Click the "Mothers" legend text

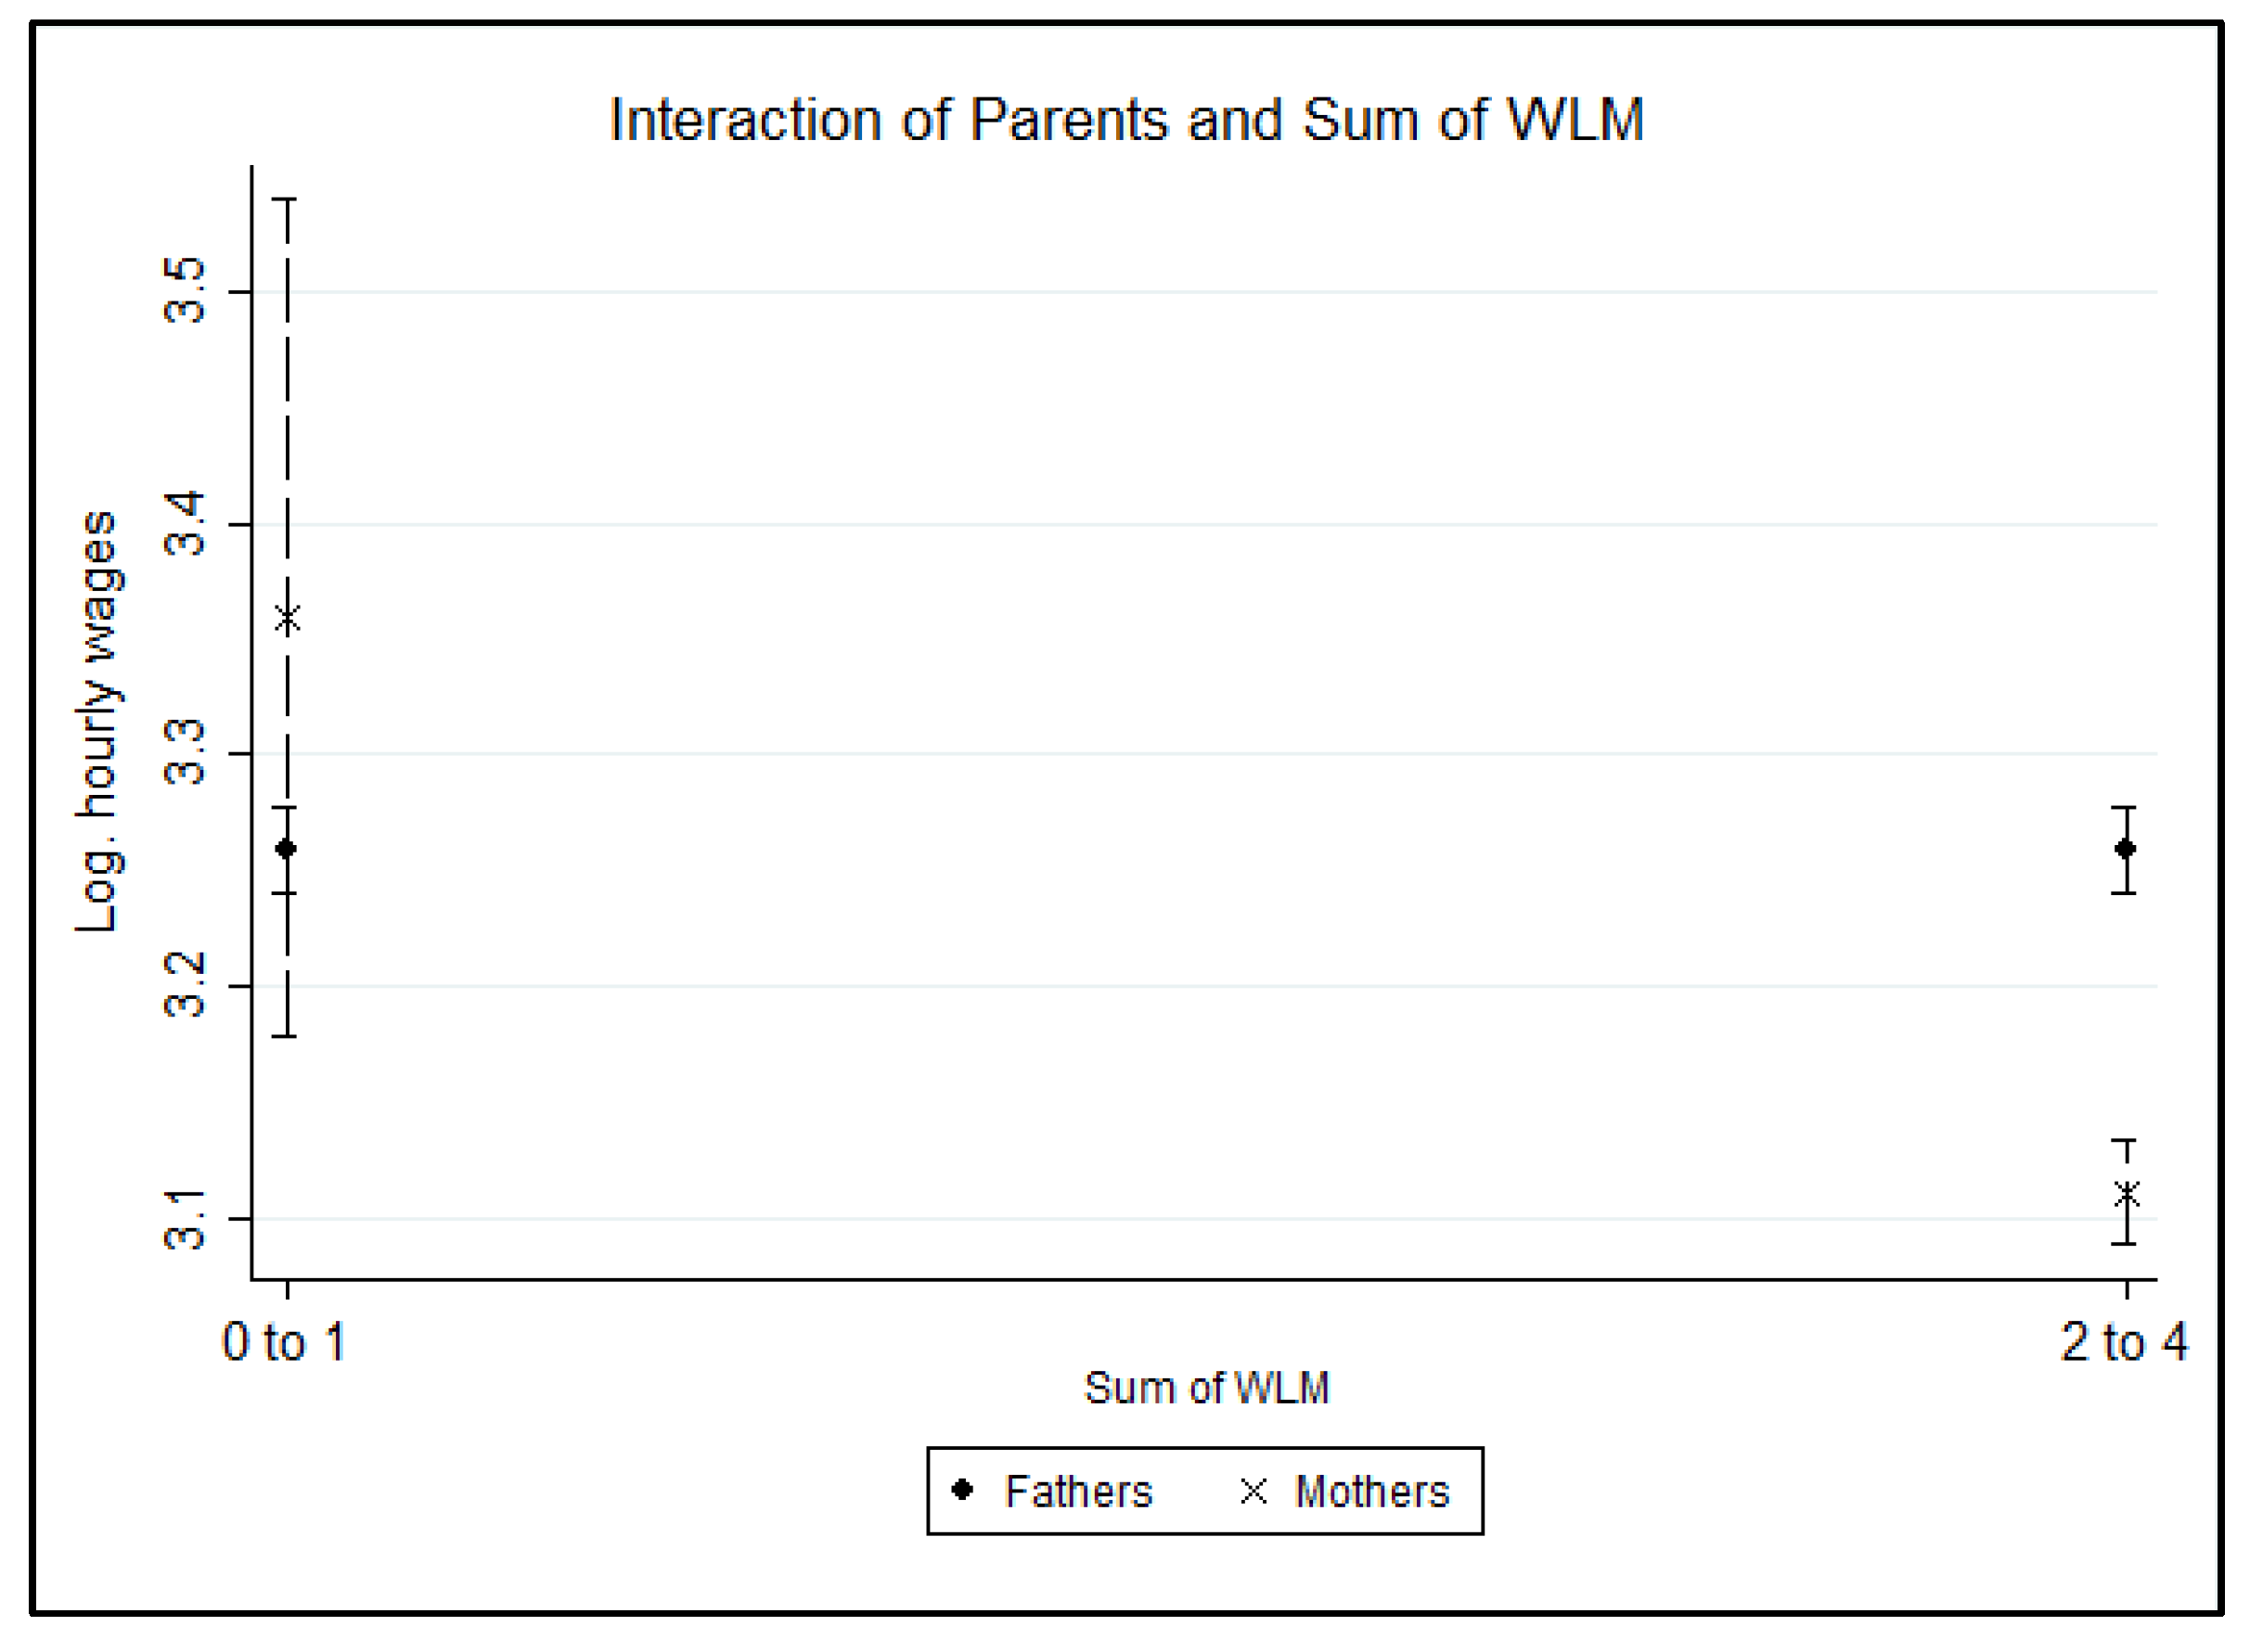point(1371,1491)
